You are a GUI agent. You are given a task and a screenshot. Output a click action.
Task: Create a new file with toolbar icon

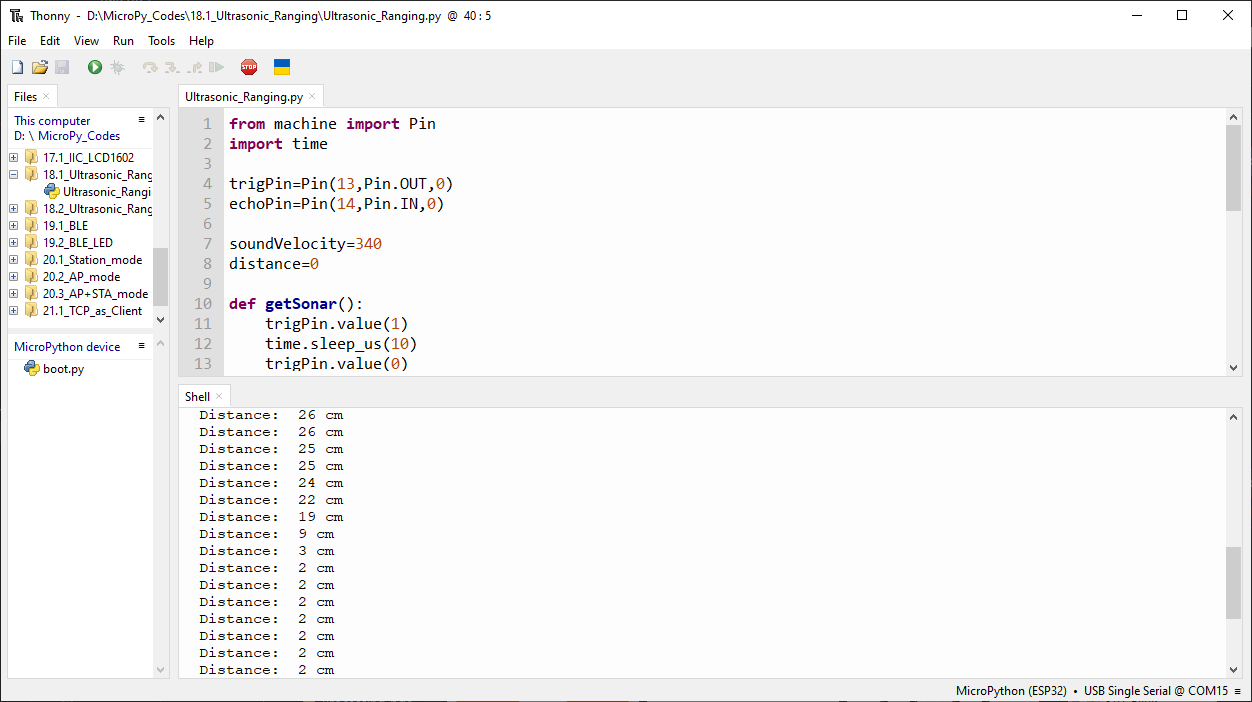tap(17, 67)
